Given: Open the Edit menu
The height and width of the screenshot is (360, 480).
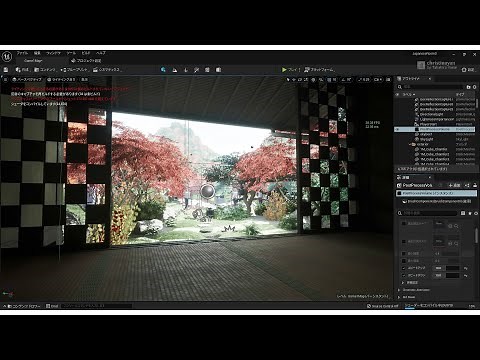Looking at the screenshot, I should (37, 53).
